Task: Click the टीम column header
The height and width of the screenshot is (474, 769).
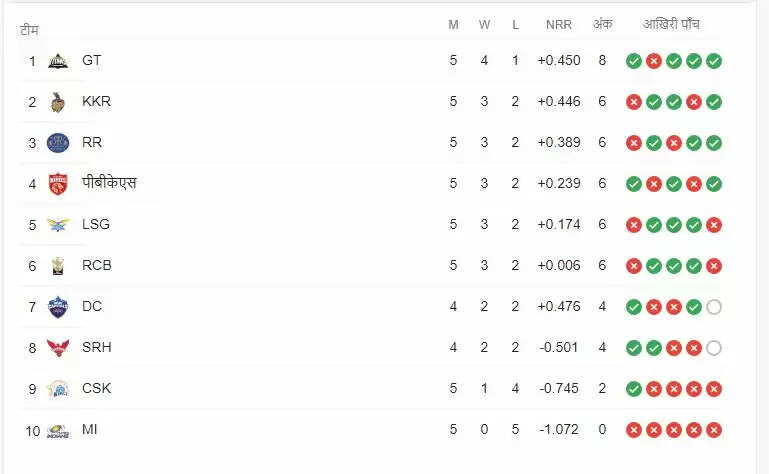Action: pos(29,30)
